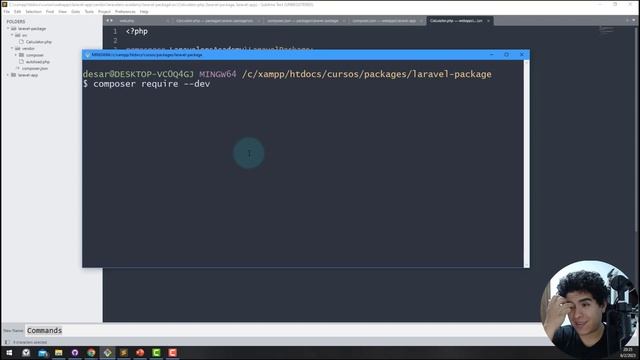
Task: Expand the composer folder arrow
Action: [16, 55]
